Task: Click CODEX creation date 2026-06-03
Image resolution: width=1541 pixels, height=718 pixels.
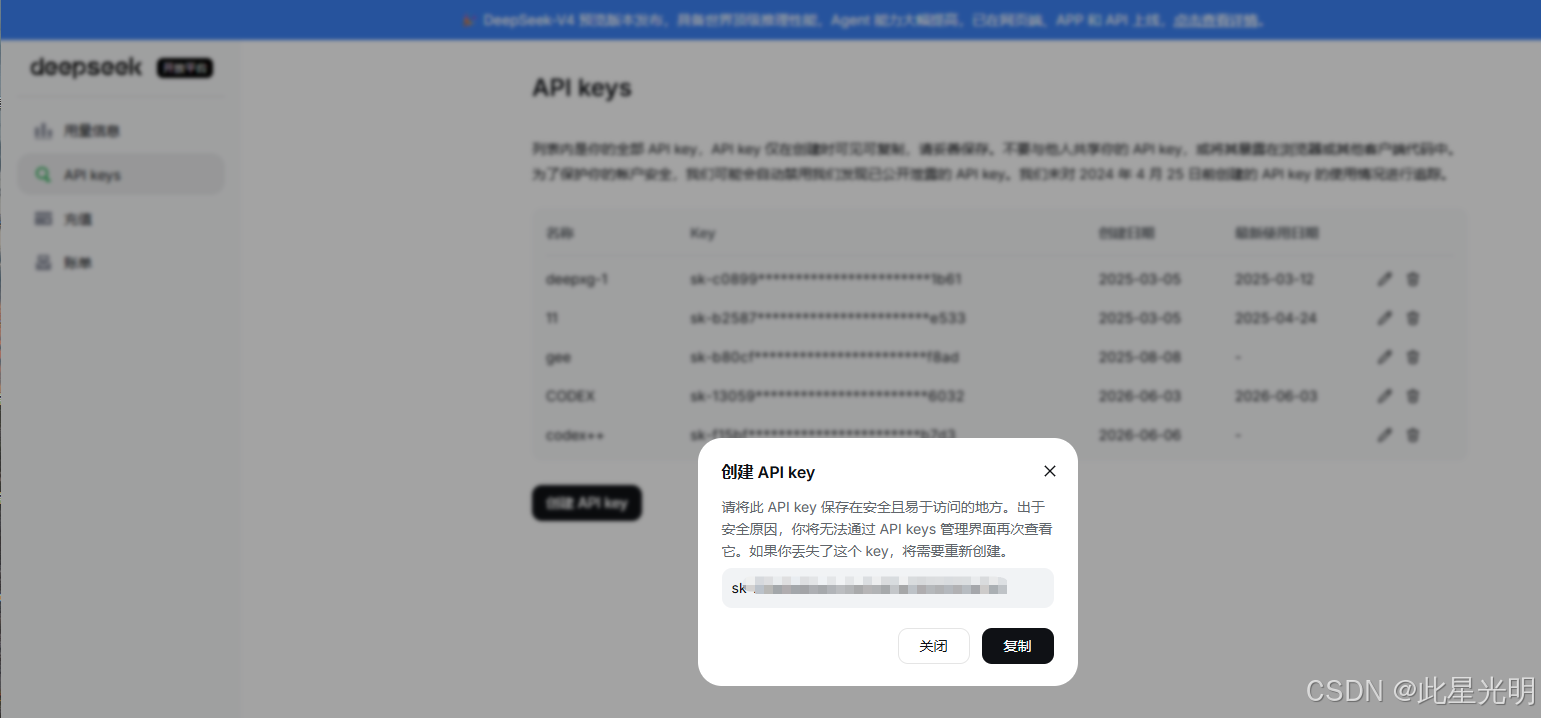Action: (x=1140, y=396)
